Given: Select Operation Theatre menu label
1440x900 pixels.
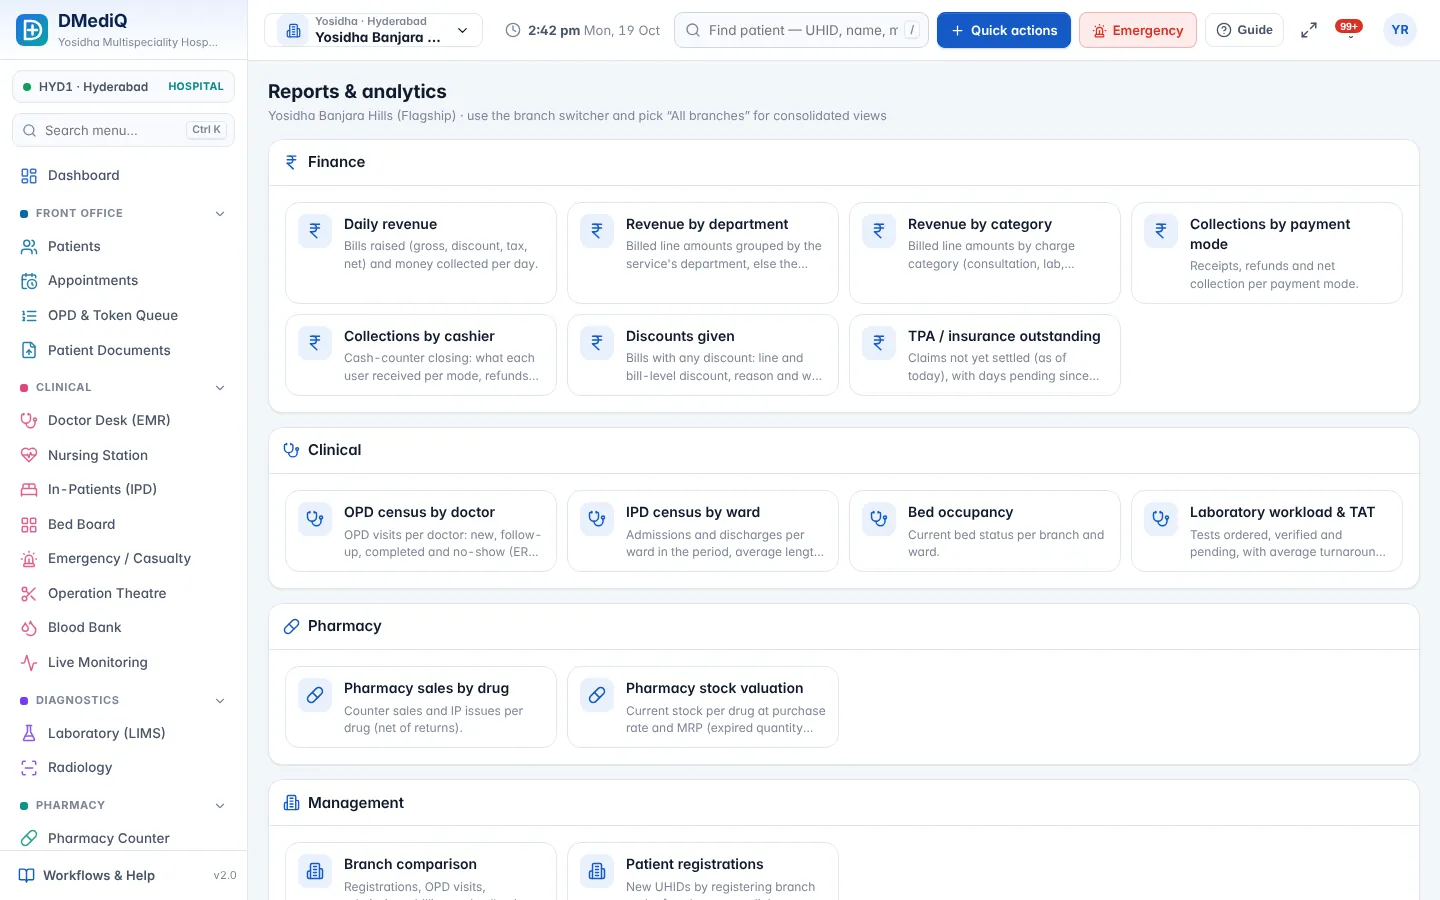Looking at the screenshot, I should pyautogui.click(x=107, y=594).
